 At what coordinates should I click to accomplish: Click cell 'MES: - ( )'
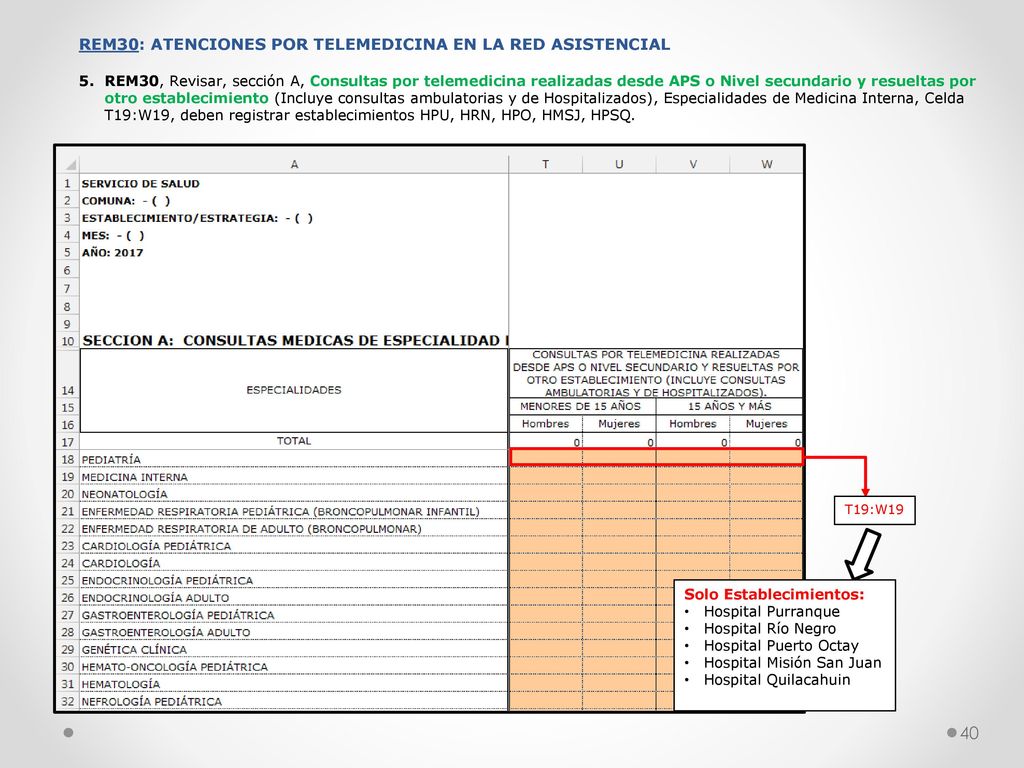pyautogui.click(x=112, y=236)
